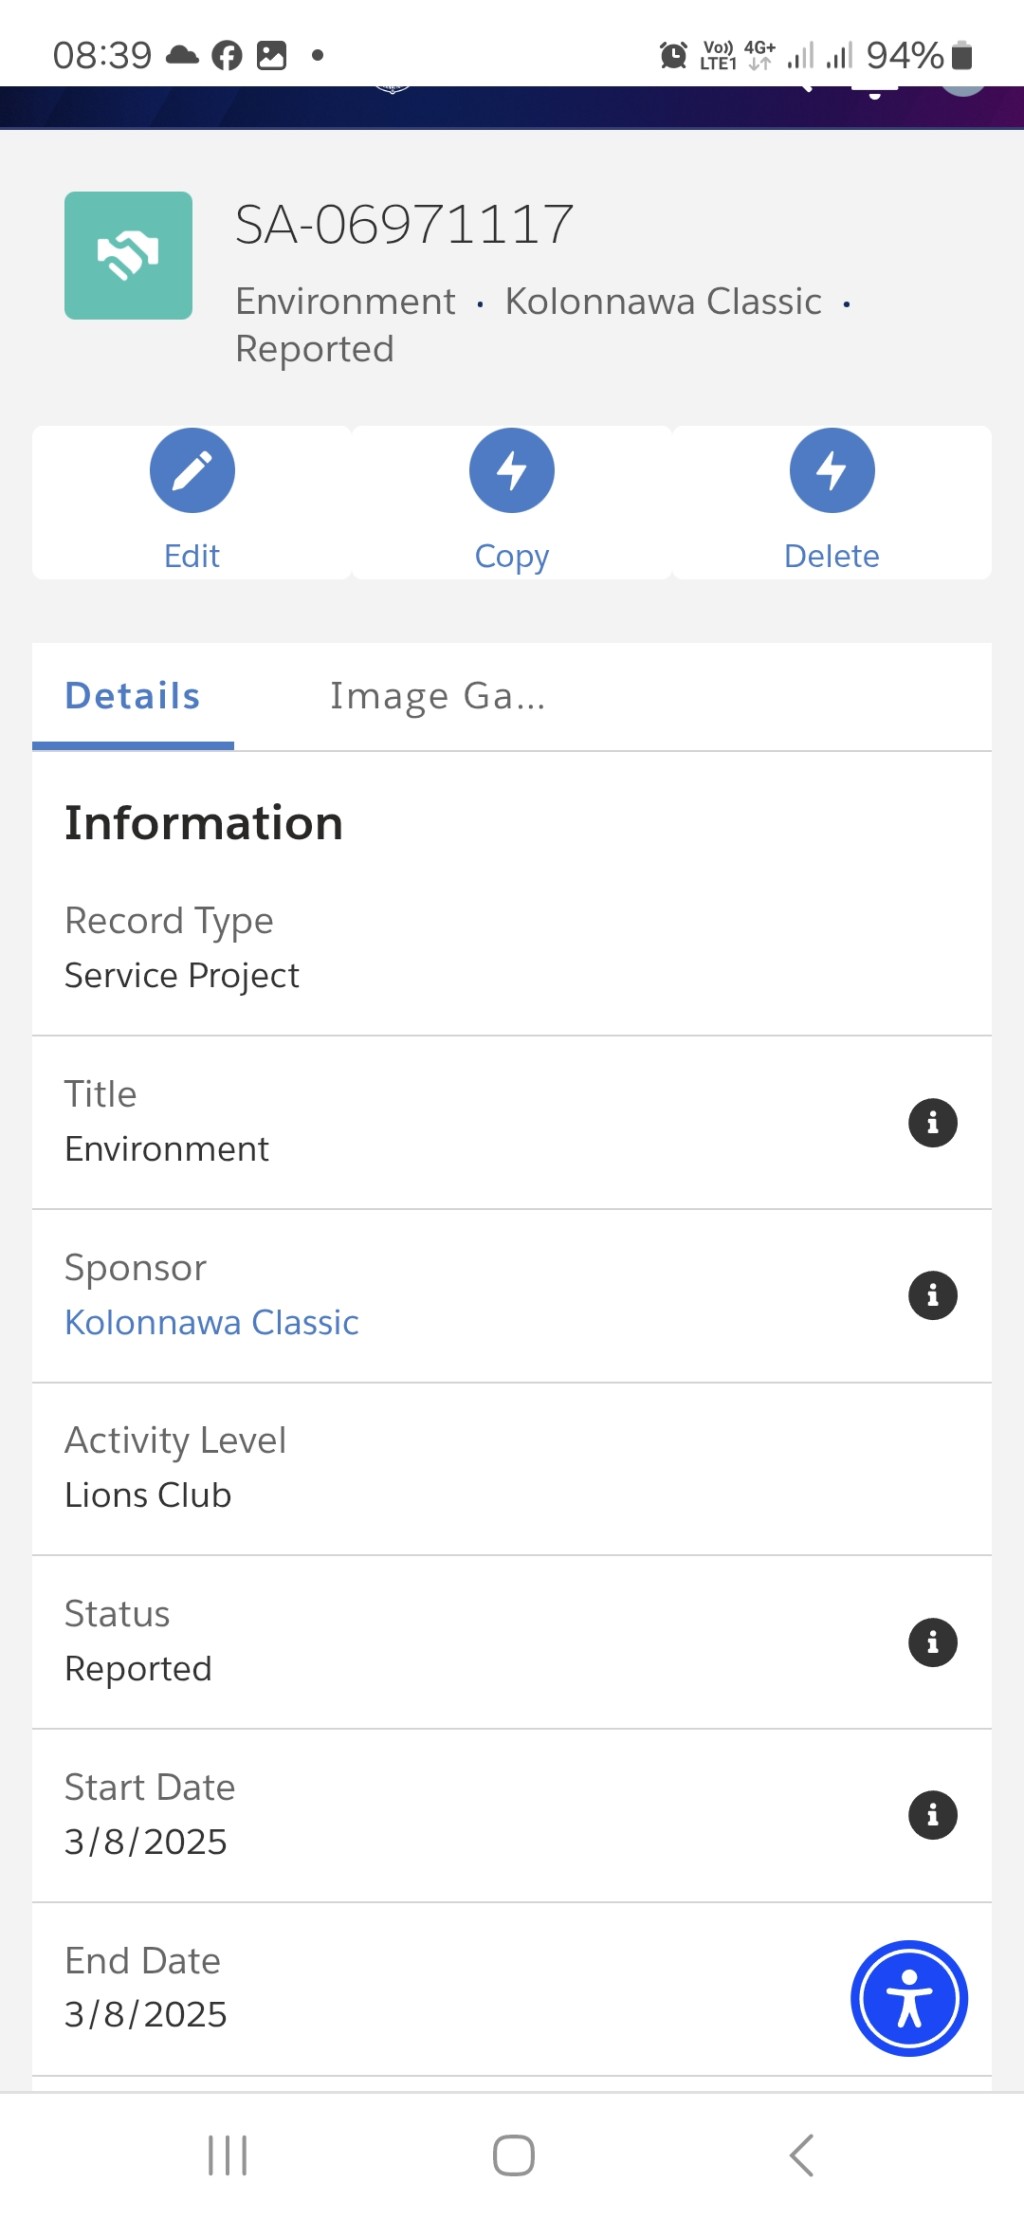Open the handshake service activity icon
This screenshot has width=1024, height=2219.
[x=128, y=255]
